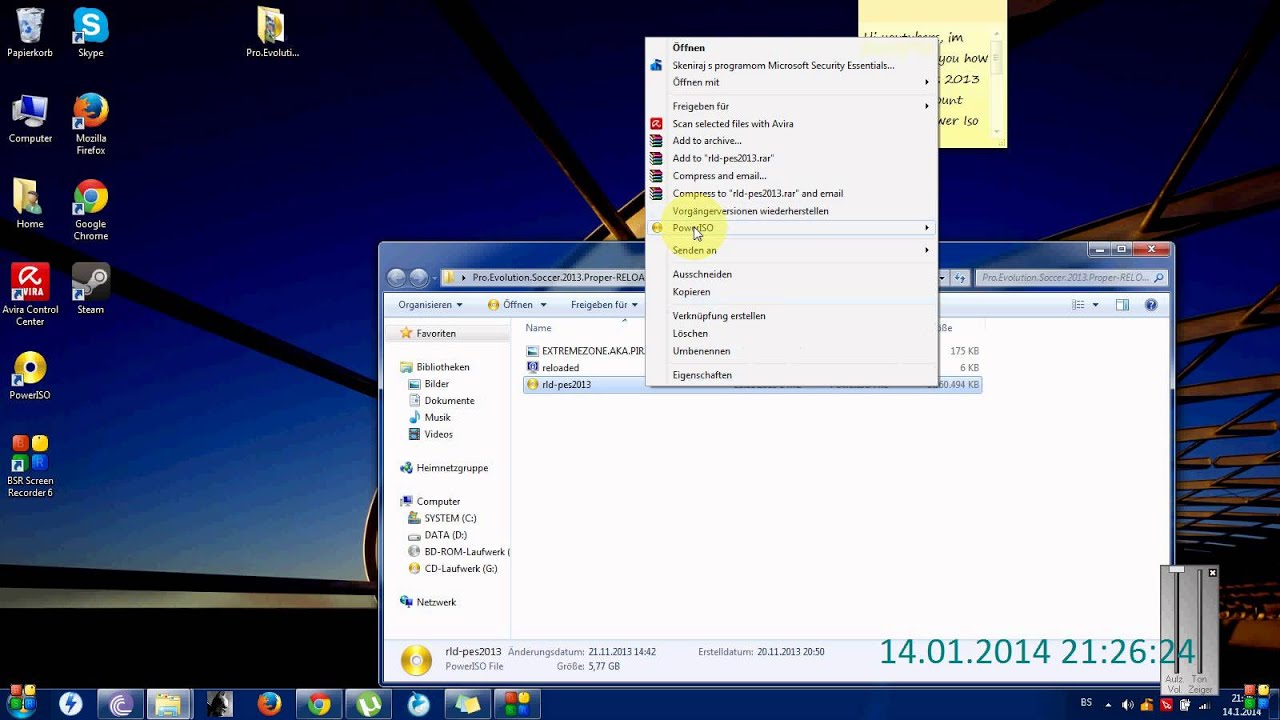Viewport: 1280px width, 720px height.
Task: Show hidden tray icons arrow
Action: [1109, 704]
